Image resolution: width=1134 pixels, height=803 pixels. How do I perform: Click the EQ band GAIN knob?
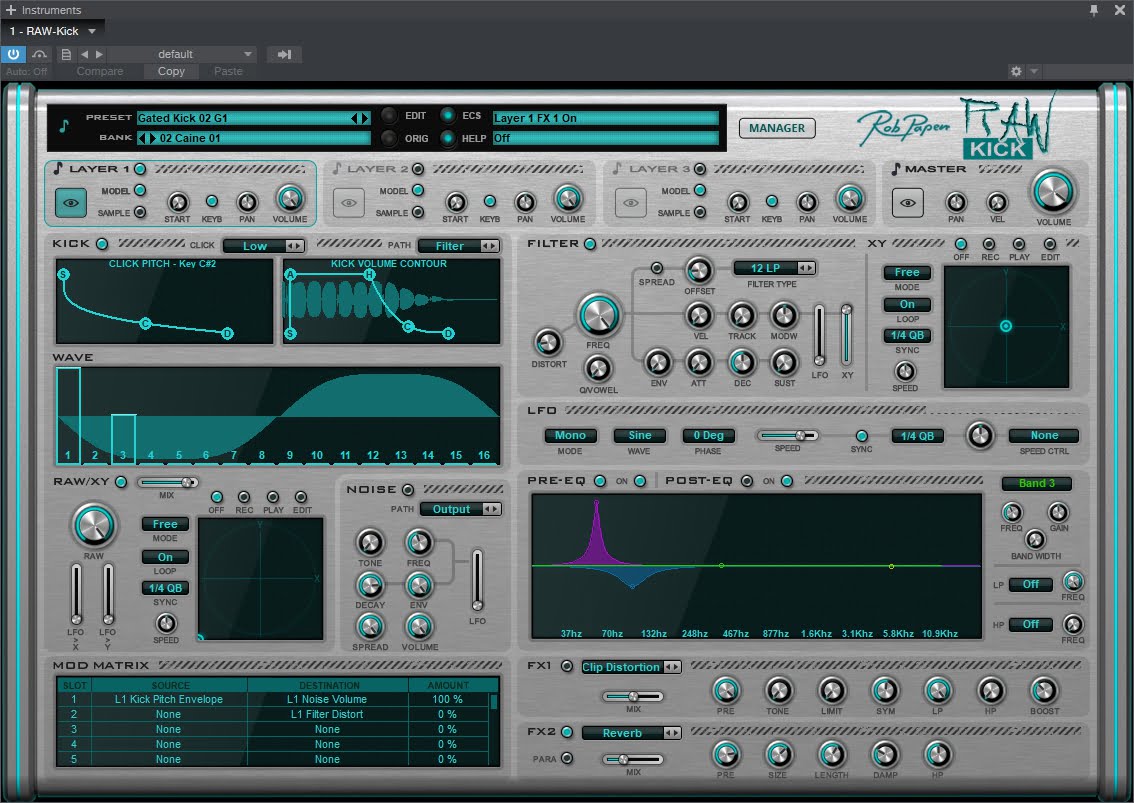coord(1058,513)
